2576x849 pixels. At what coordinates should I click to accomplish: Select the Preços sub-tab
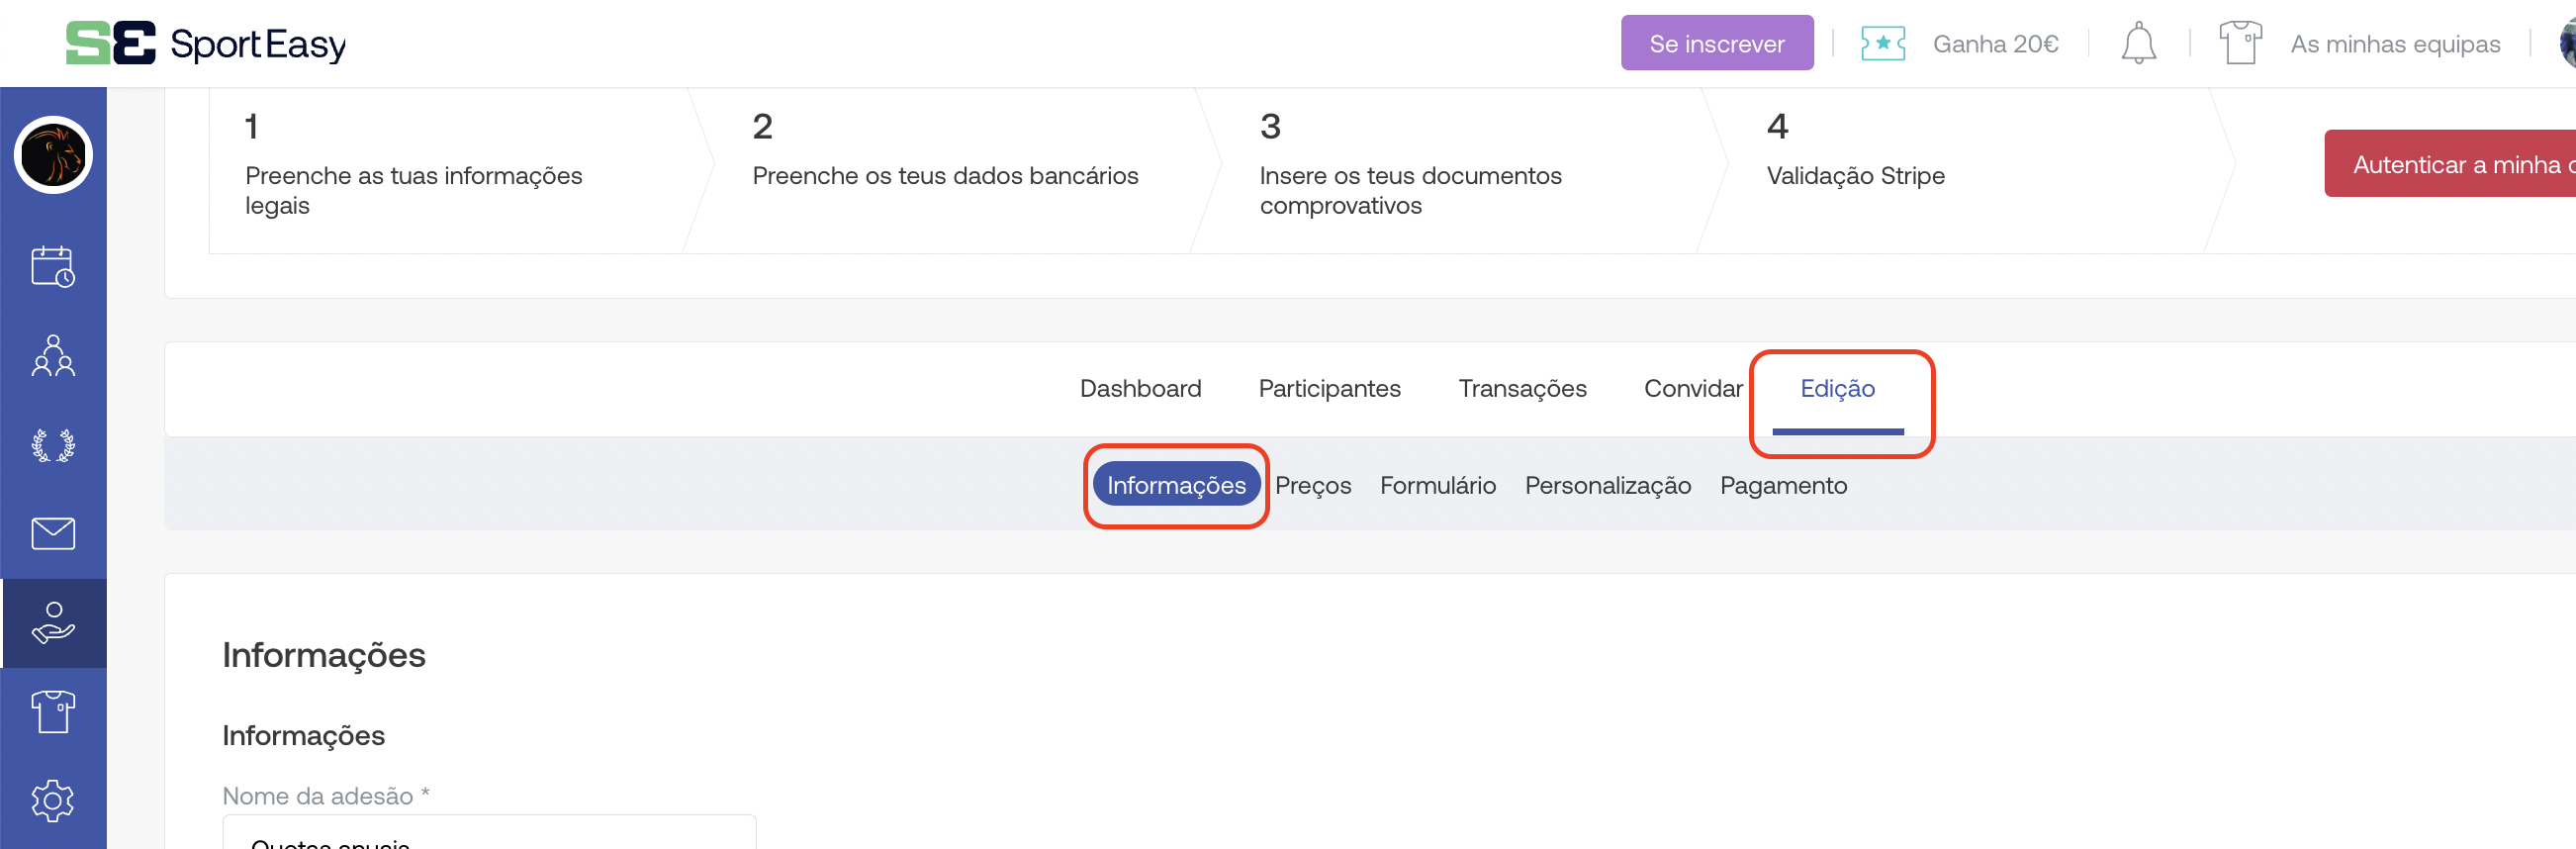[x=1312, y=486]
